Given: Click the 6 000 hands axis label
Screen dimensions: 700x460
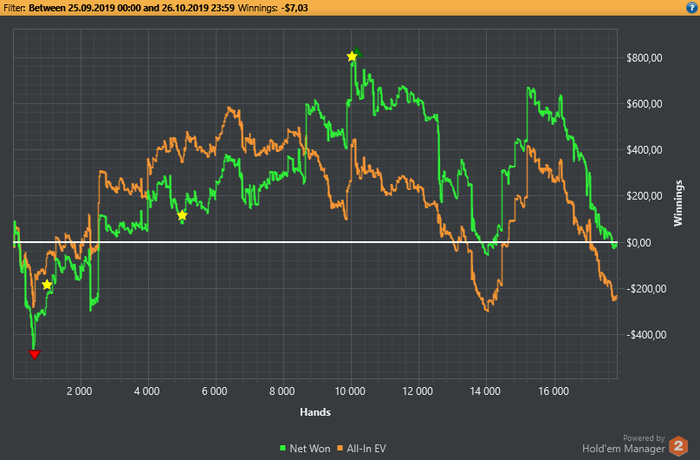Looking at the screenshot, I should pyautogui.click(x=215, y=391).
